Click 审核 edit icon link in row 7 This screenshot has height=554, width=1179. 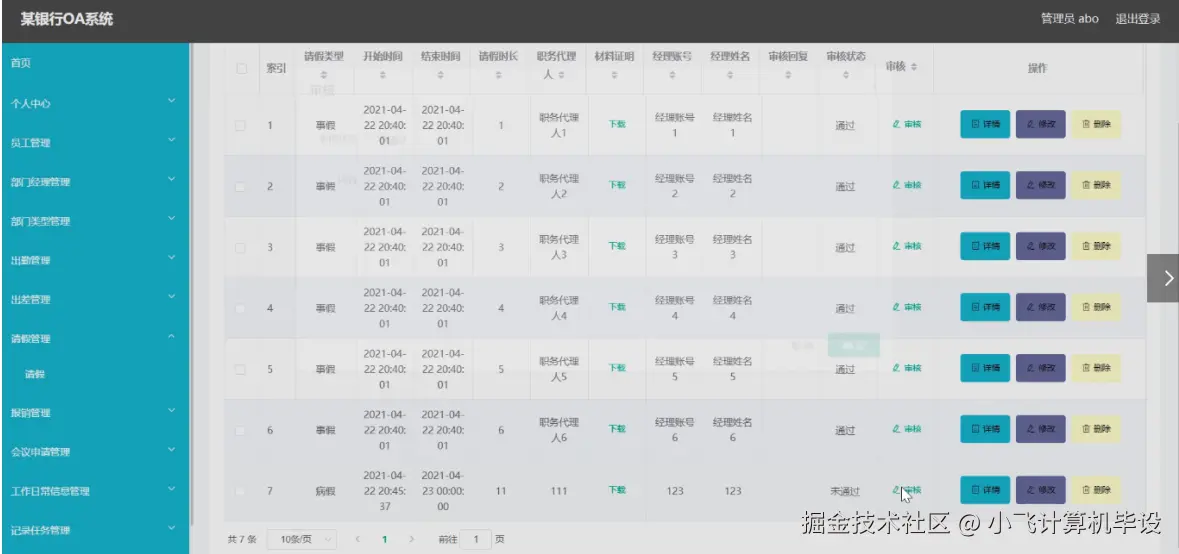tap(907, 490)
